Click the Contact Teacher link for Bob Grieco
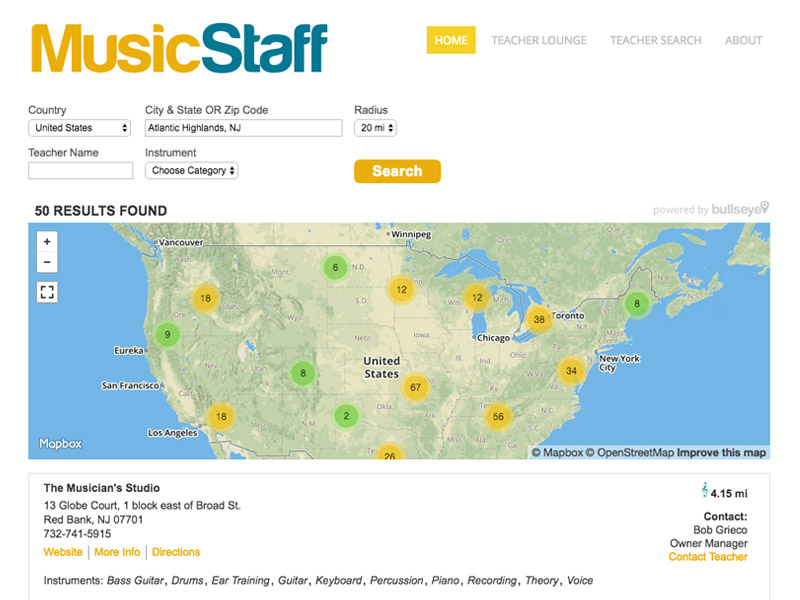 pyautogui.click(x=707, y=556)
